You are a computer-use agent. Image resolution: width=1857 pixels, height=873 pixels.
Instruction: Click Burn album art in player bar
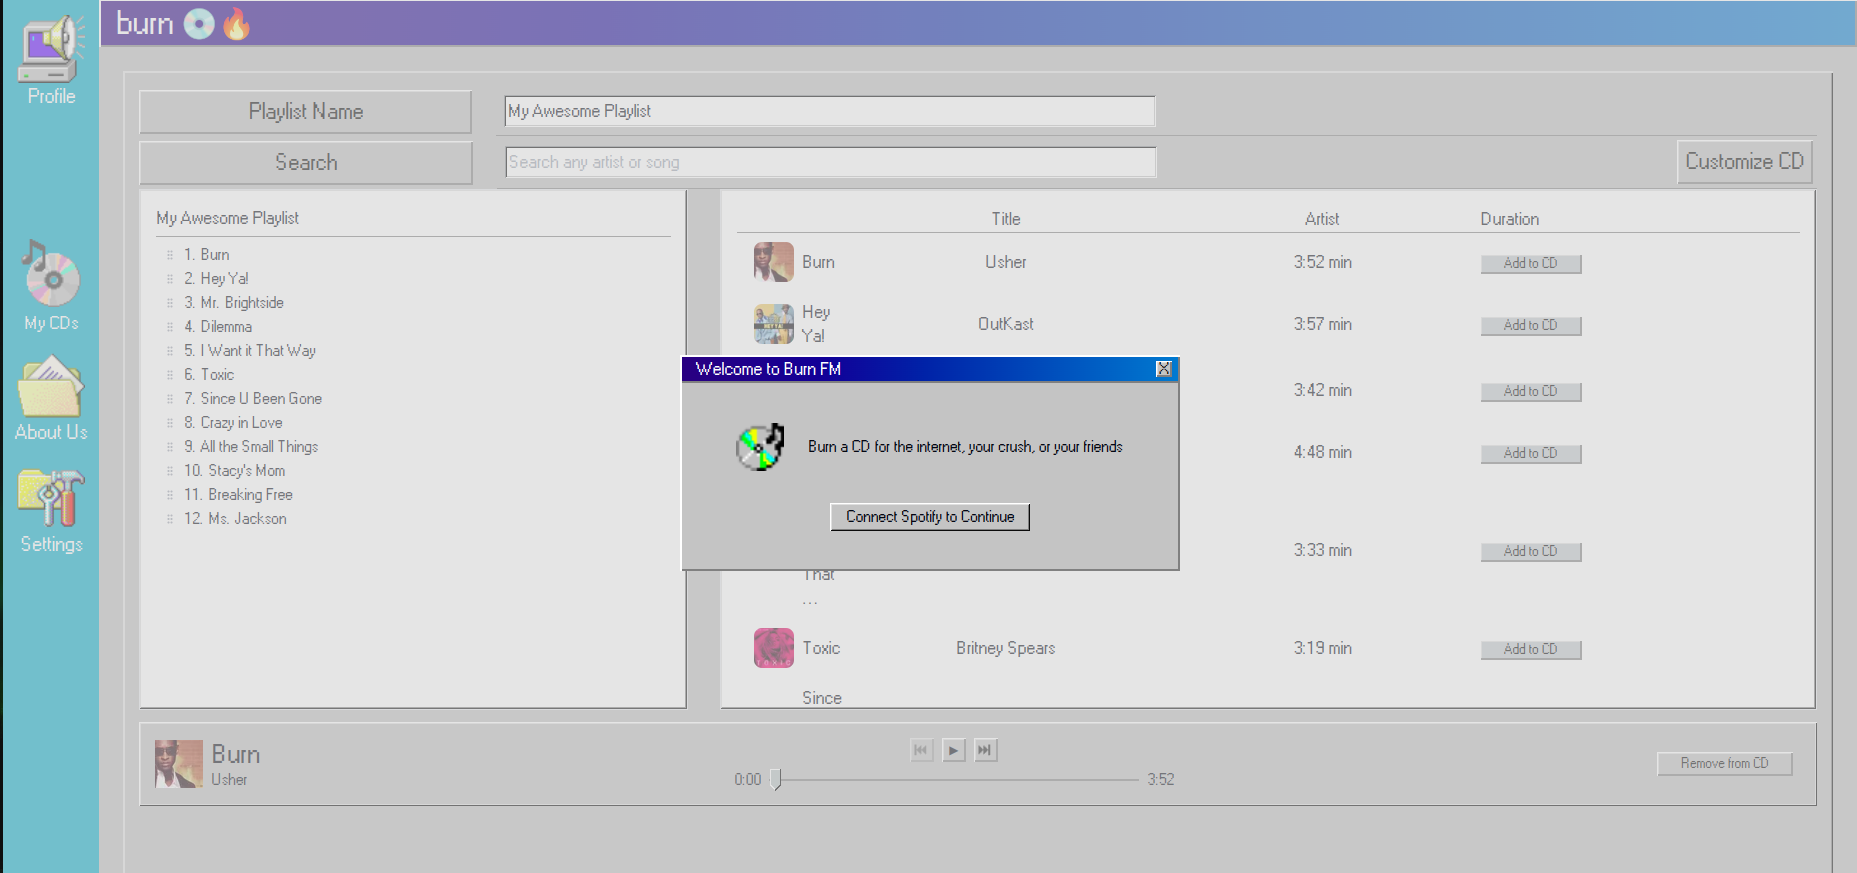coord(179,764)
